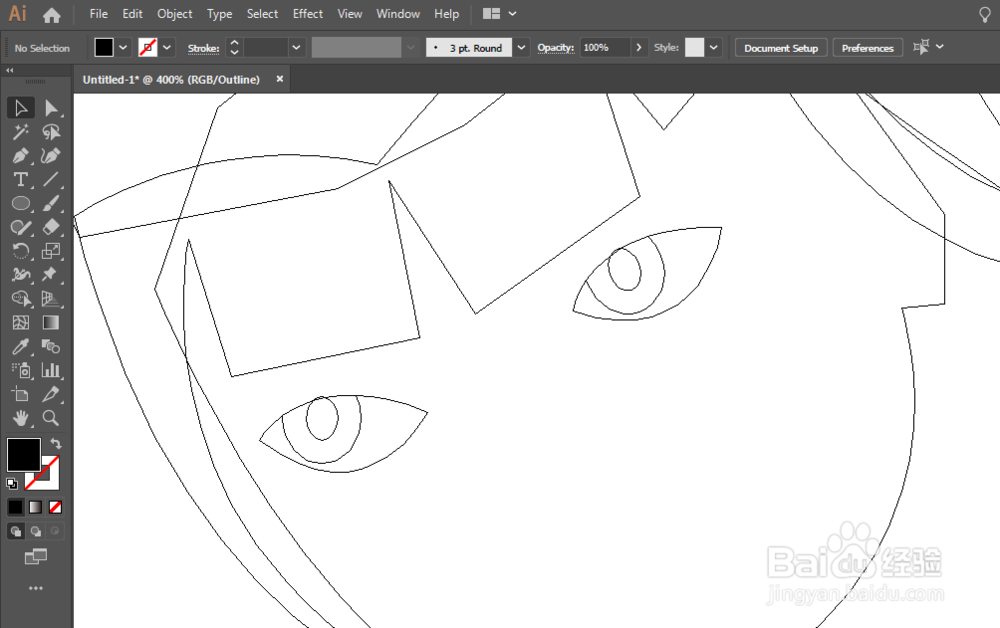Activate the Curvature tool
The height and width of the screenshot is (628, 1000).
pos(51,156)
